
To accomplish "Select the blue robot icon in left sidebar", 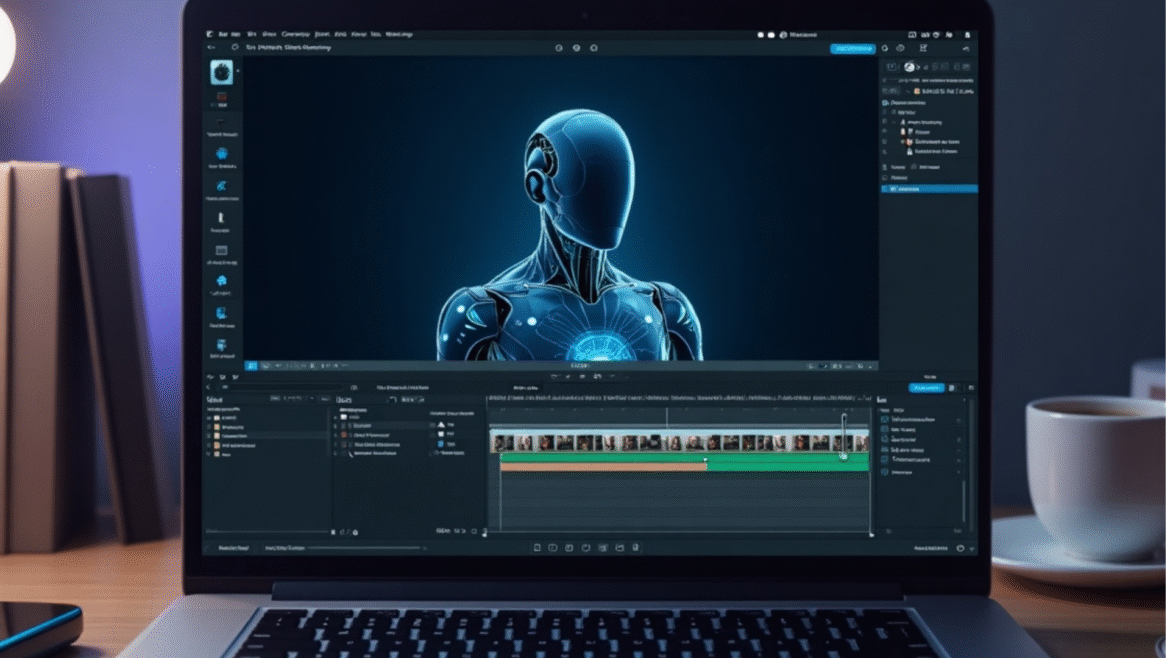I will pos(221,153).
